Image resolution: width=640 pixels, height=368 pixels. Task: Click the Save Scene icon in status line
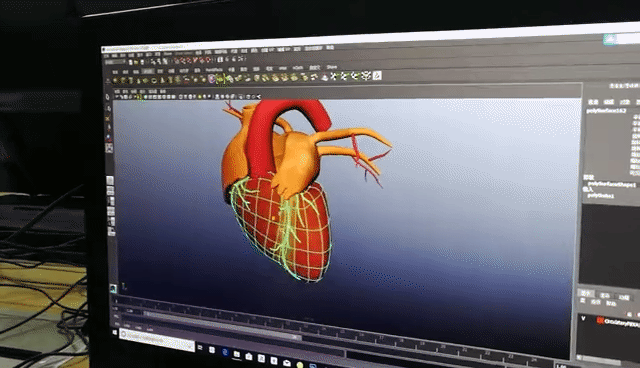pos(142,62)
